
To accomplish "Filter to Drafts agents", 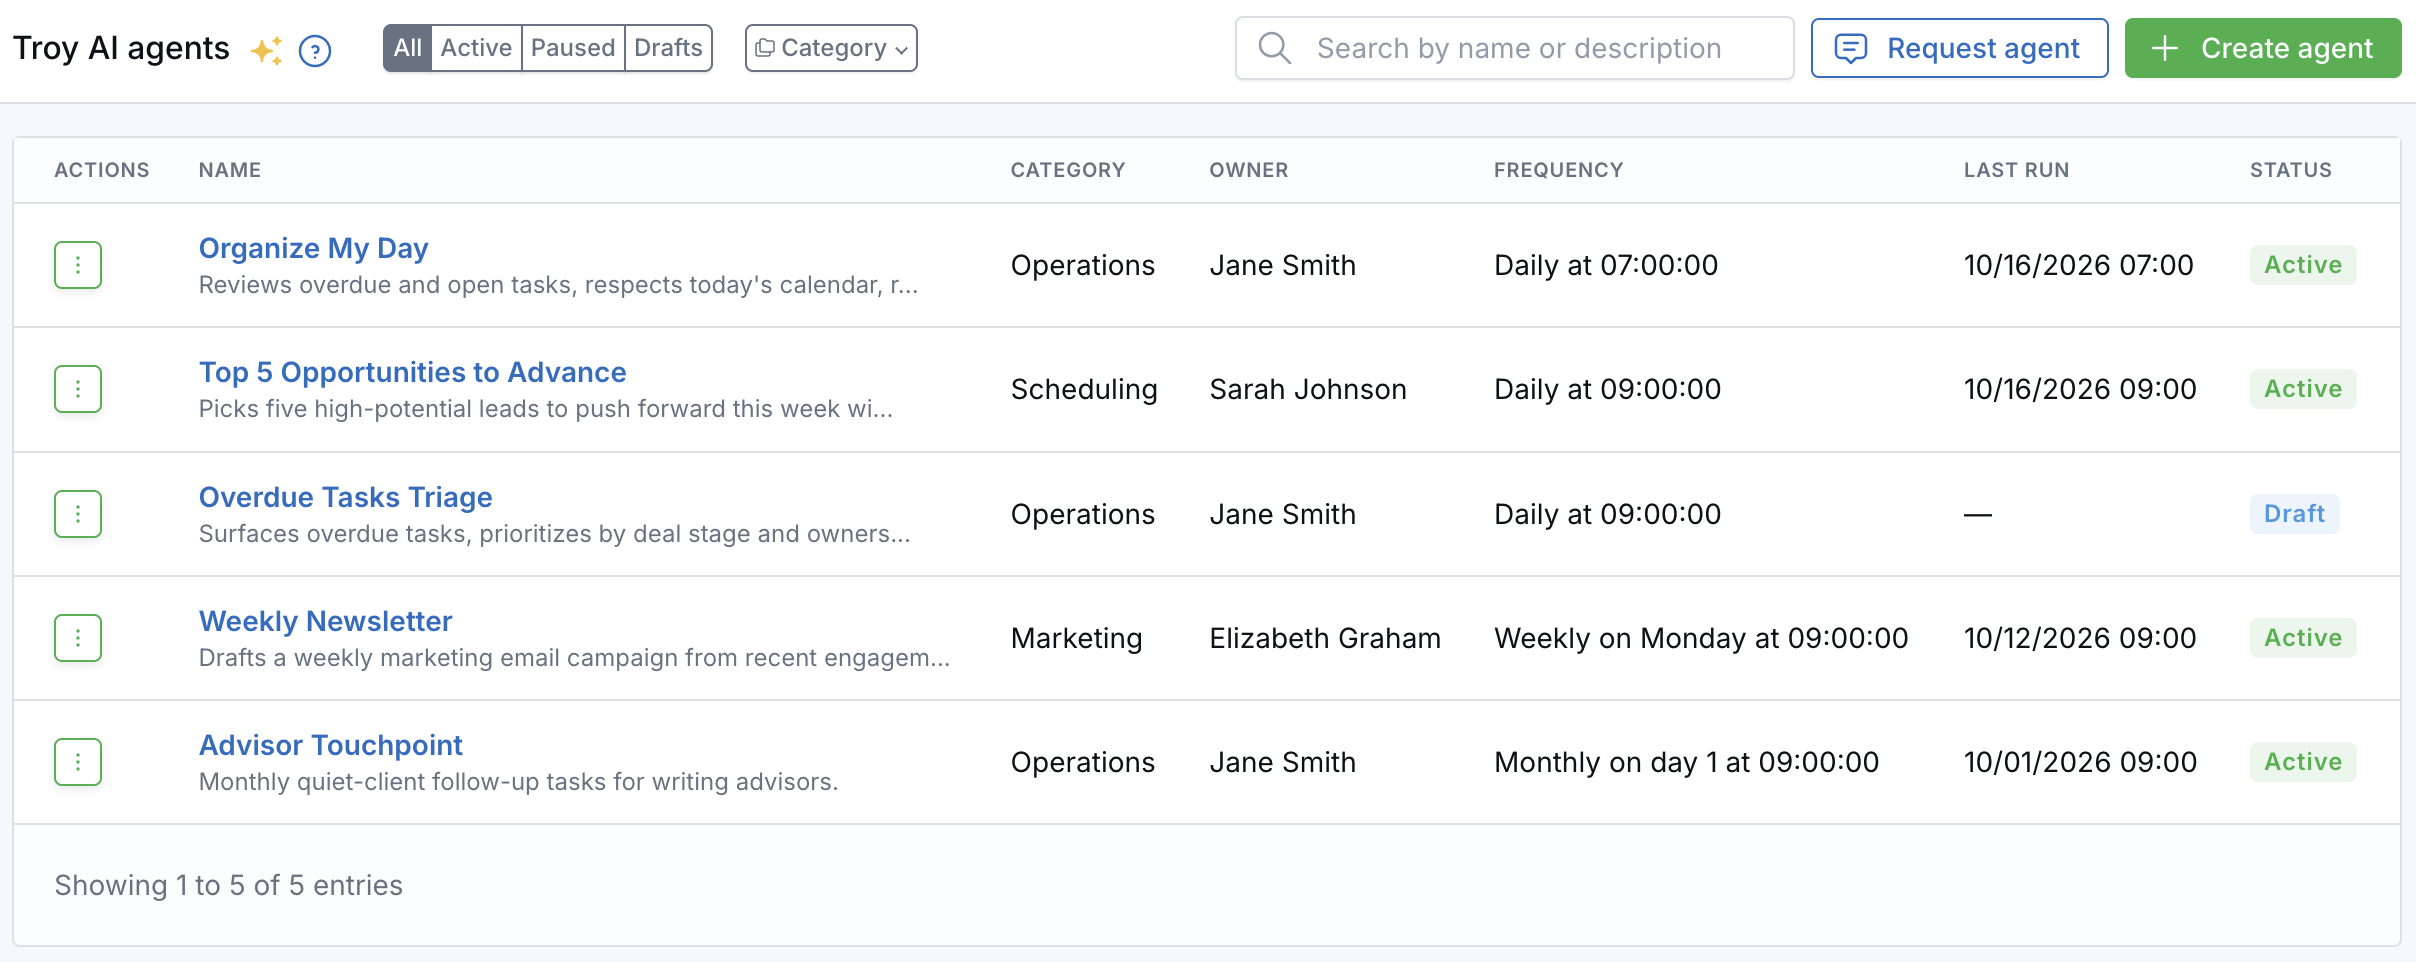I will click(668, 48).
